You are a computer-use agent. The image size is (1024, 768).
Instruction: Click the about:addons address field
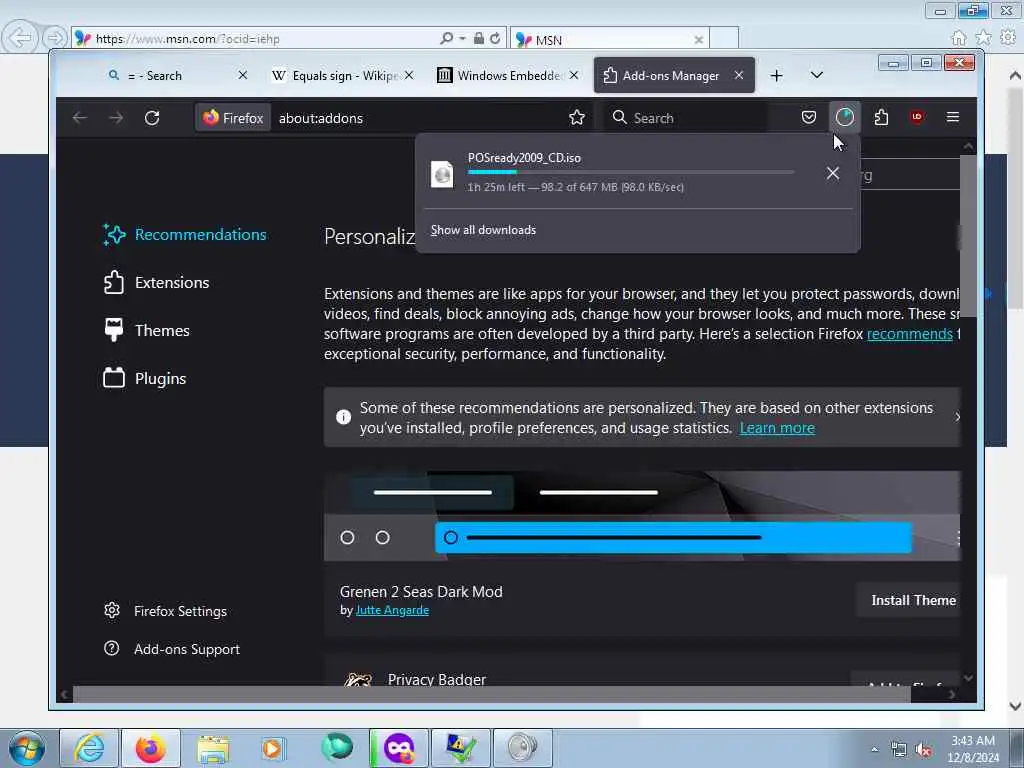418,118
